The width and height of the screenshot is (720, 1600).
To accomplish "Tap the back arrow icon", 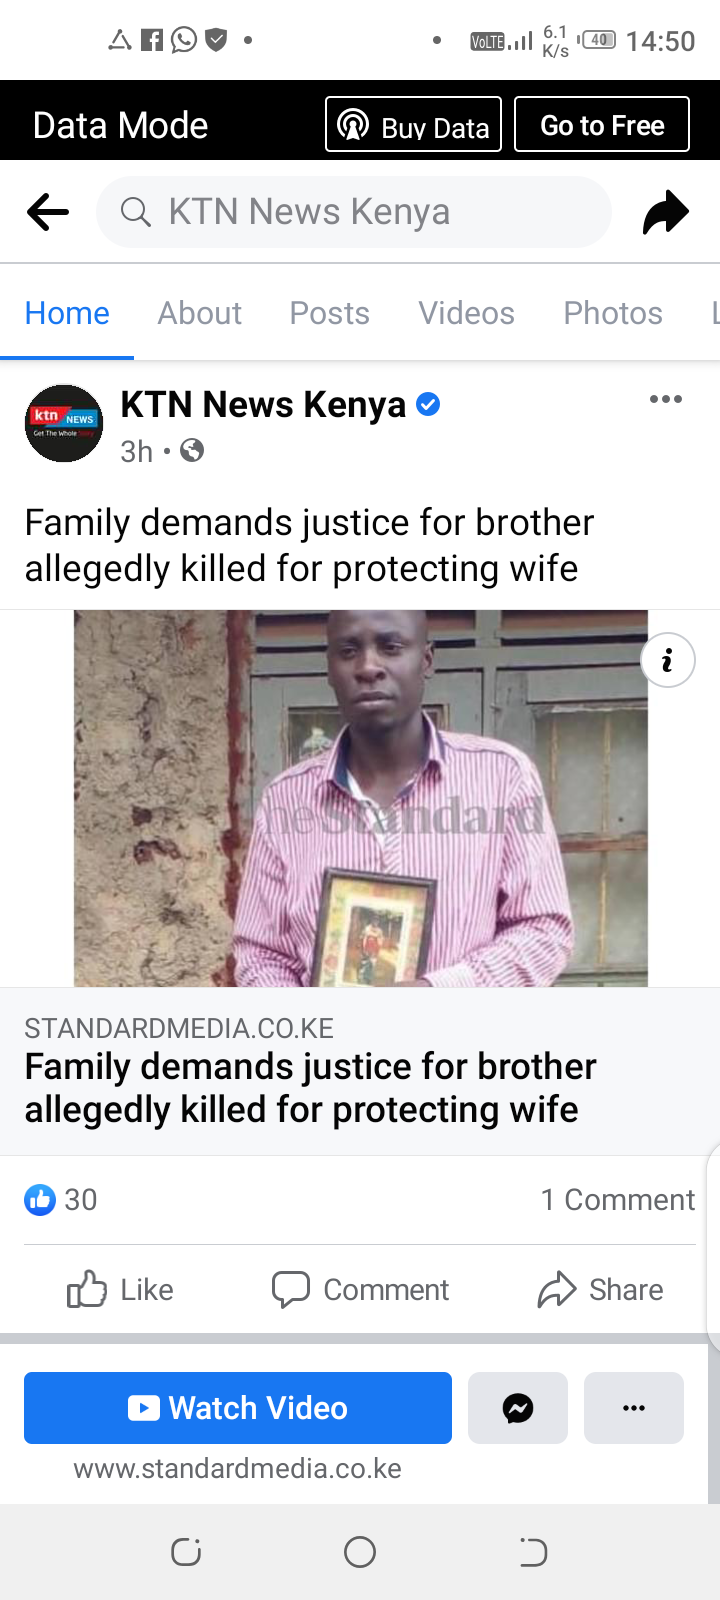I will coord(48,212).
